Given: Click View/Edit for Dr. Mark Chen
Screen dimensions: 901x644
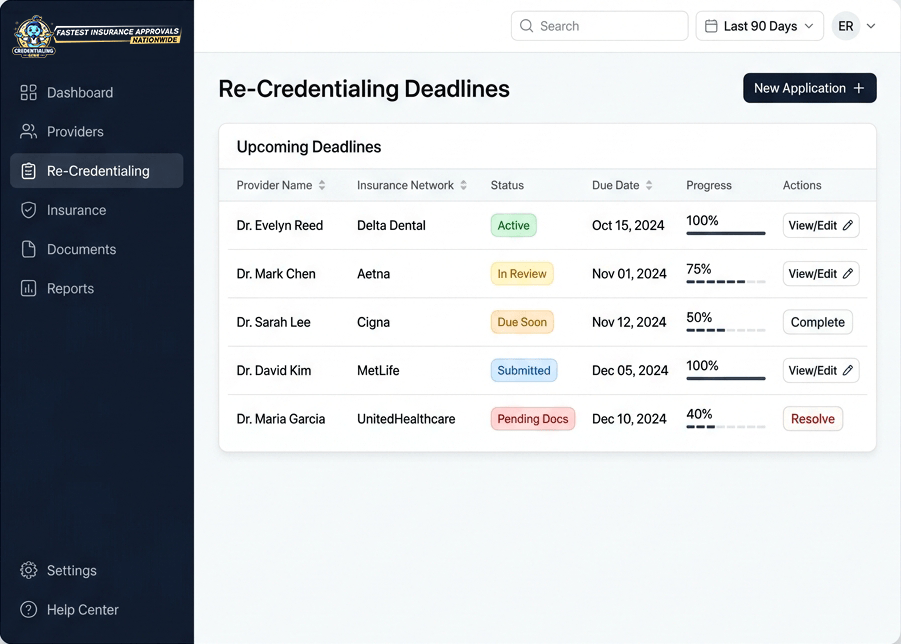Looking at the screenshot, I should tap(821, 273).
